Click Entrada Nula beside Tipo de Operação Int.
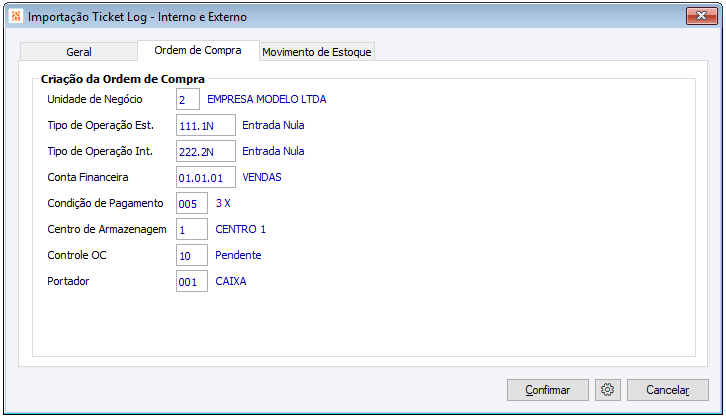Screen dimensions: 726x418 click(x=273, y=151)
